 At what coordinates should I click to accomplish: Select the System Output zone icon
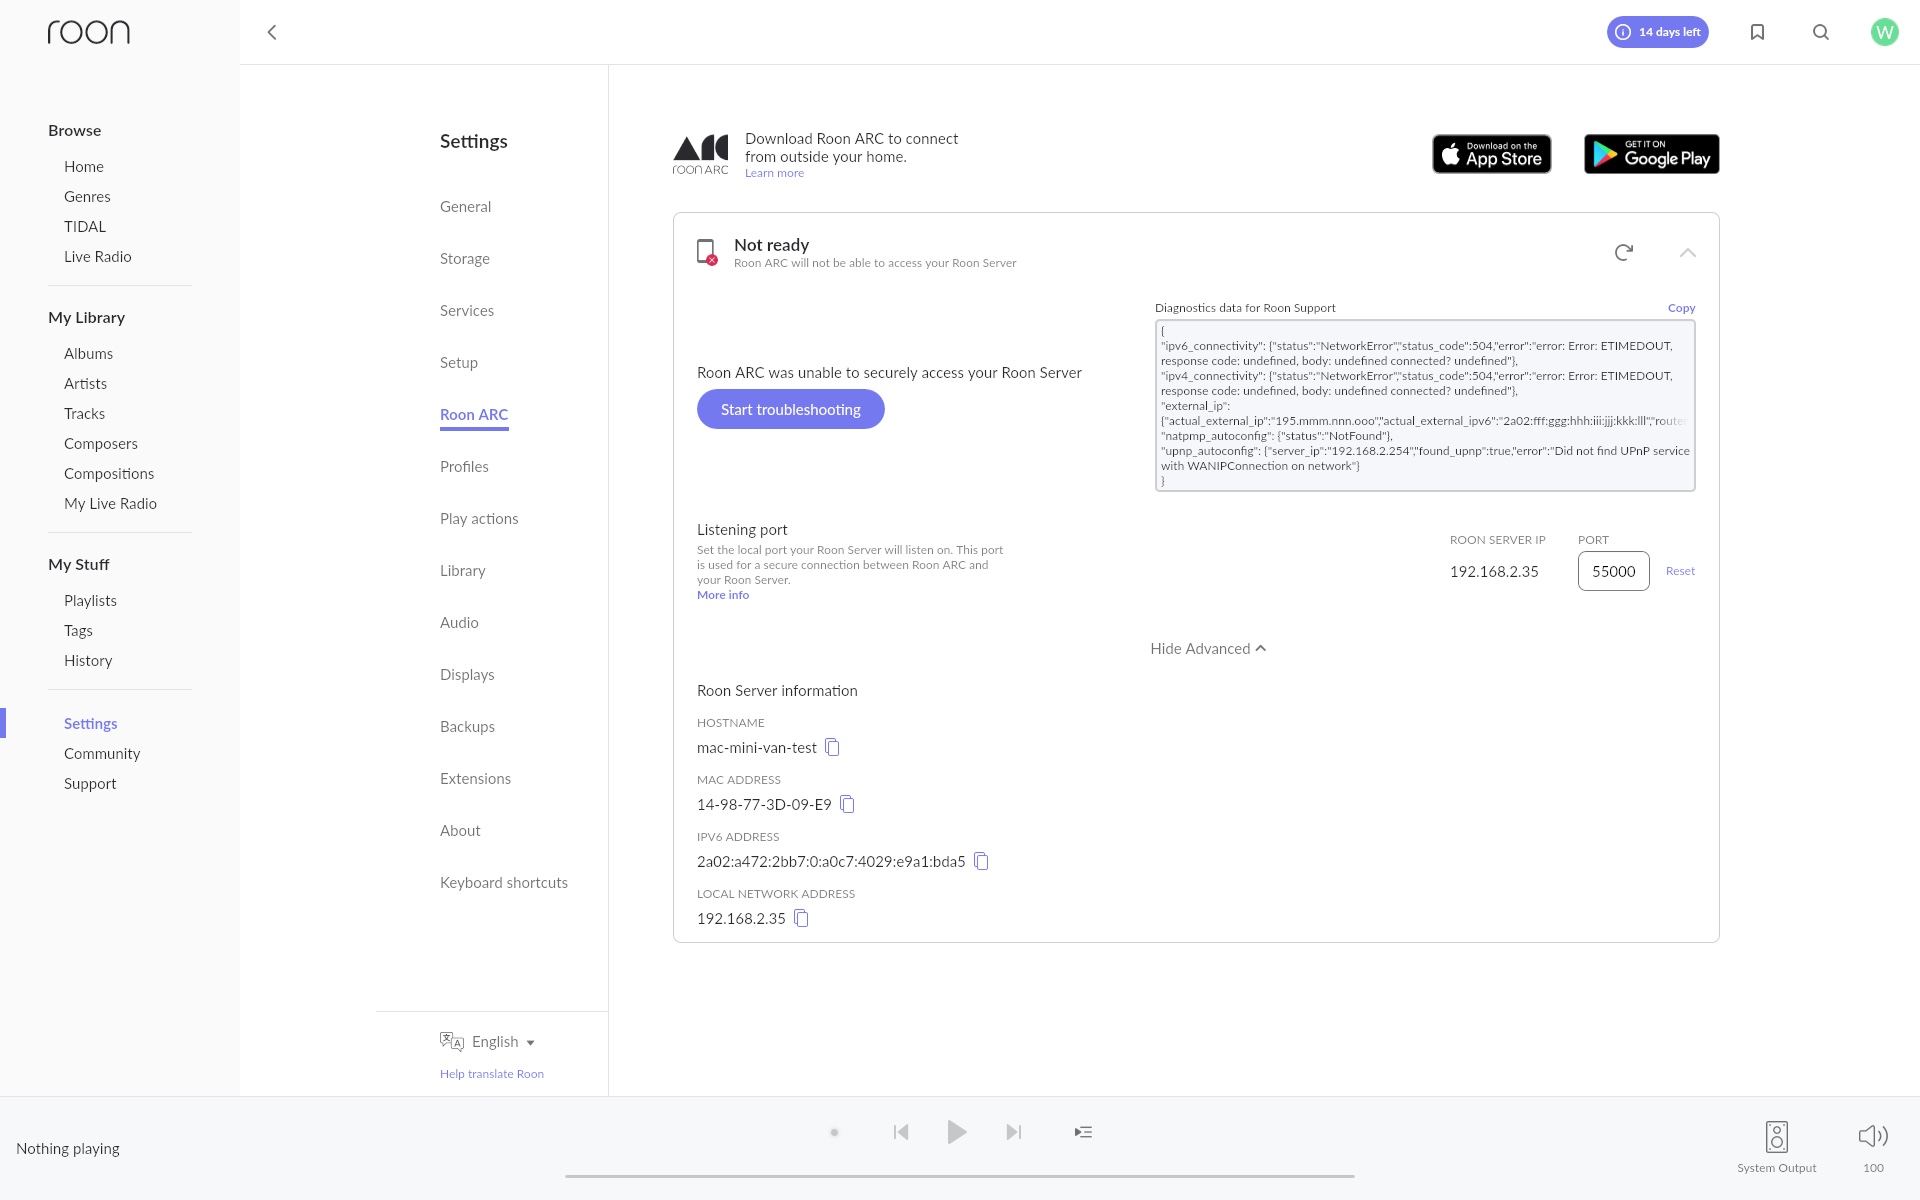pyautogui.click(x=1776, y=1137)
